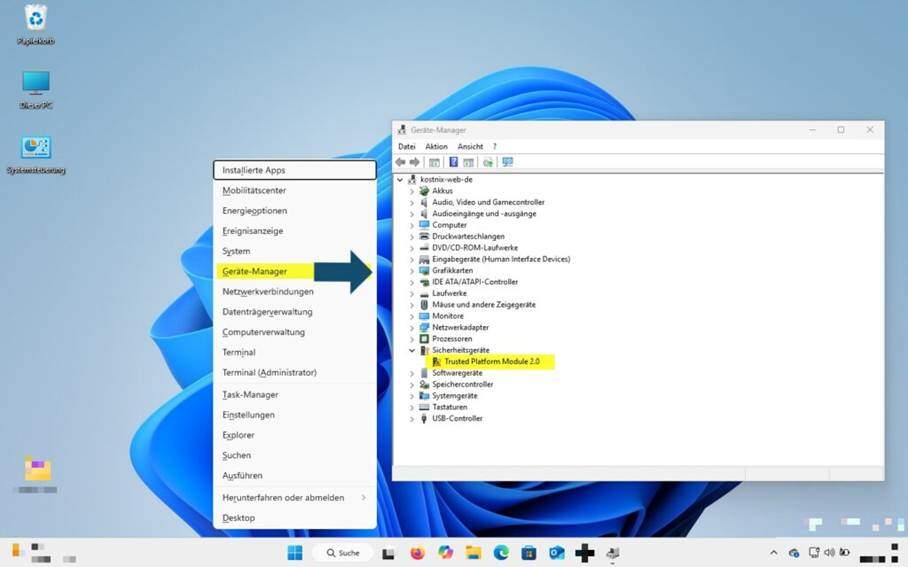This screenshot has height=567, width=908.
Task: Launch Terminal (Administrator) from context menu
Action: click(295, 372)
